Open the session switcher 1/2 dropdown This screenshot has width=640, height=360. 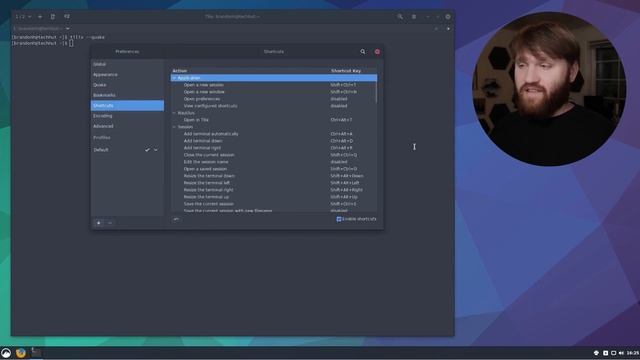pos(23,17)
